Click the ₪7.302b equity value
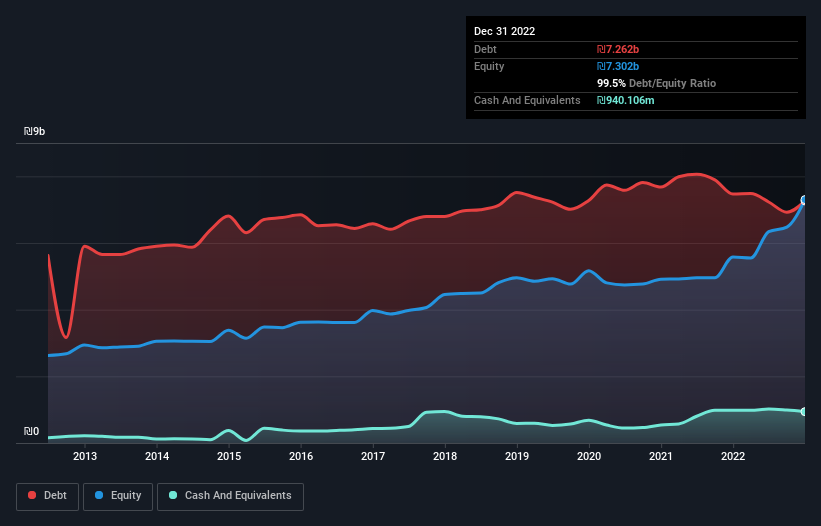Viewport: 821px width, 526px height. [x=618, y=66]
